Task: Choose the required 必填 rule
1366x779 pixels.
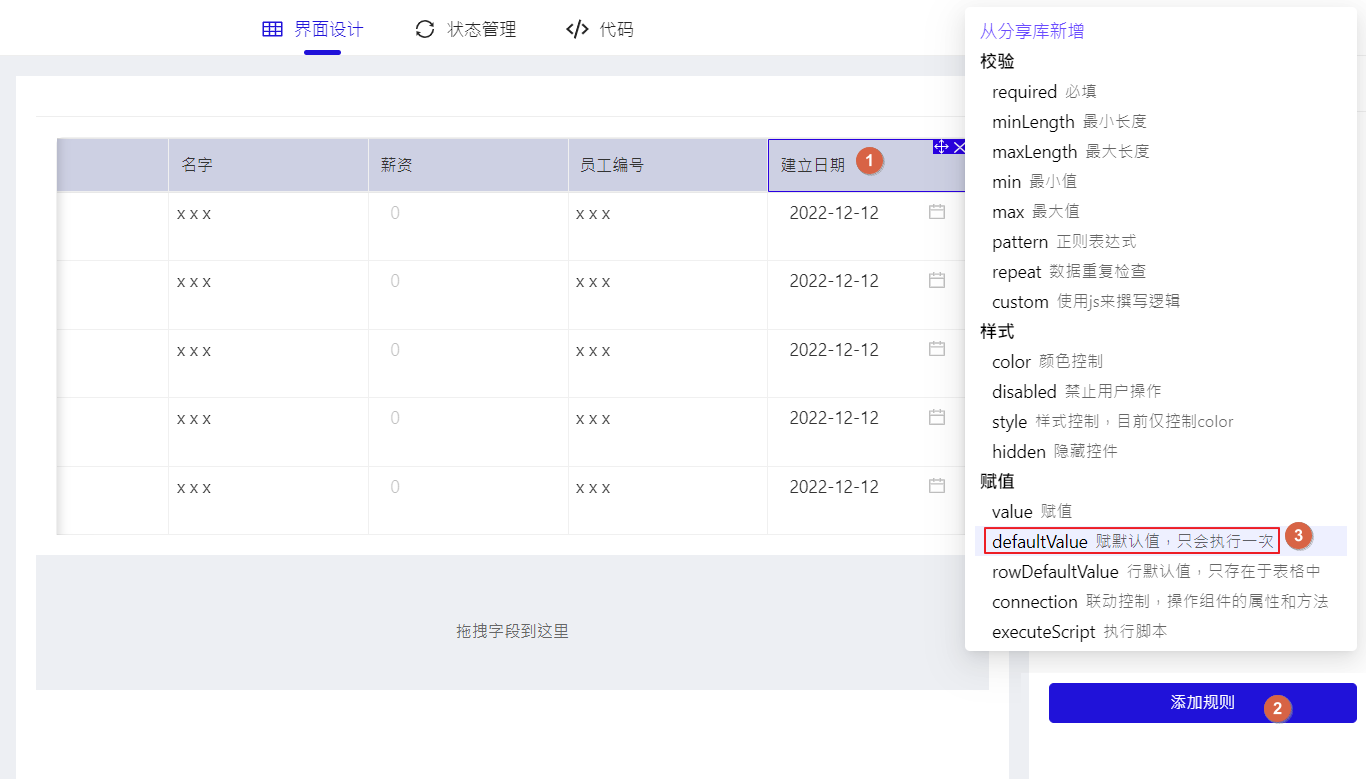Action: pos(1160,92)
